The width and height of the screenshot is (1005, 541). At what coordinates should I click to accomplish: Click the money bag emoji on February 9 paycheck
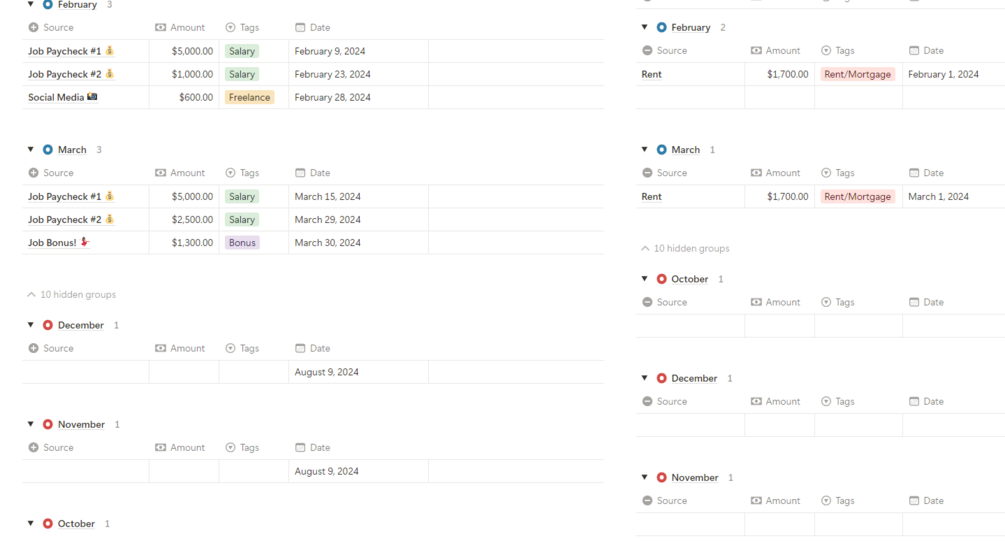tap(110, 51)
